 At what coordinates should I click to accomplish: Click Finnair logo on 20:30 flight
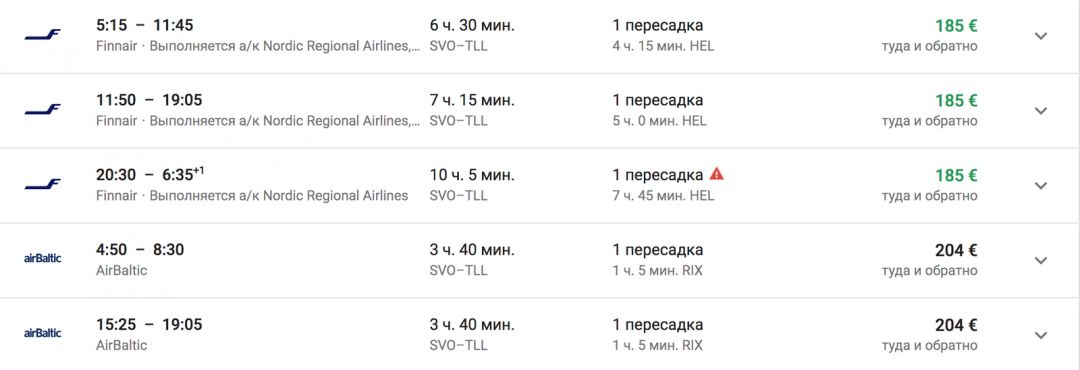(x=43, y=185)
